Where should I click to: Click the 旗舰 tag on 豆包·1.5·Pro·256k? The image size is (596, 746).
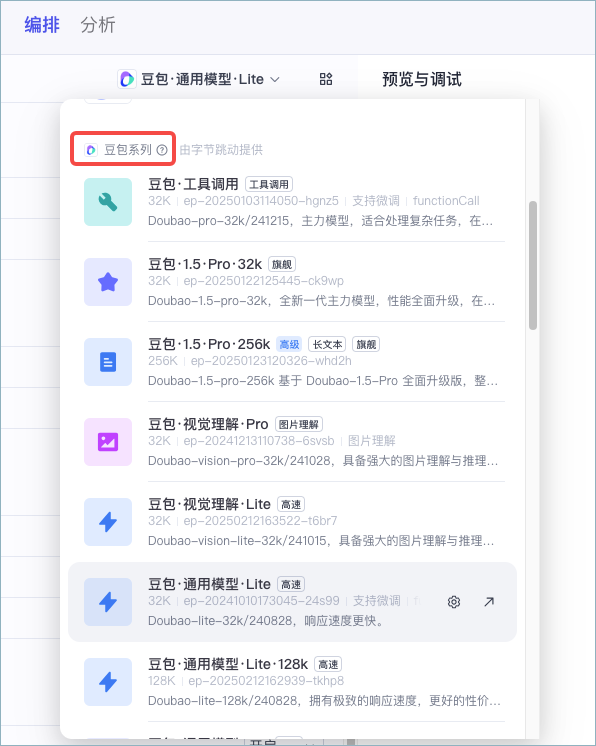(366, 344)
